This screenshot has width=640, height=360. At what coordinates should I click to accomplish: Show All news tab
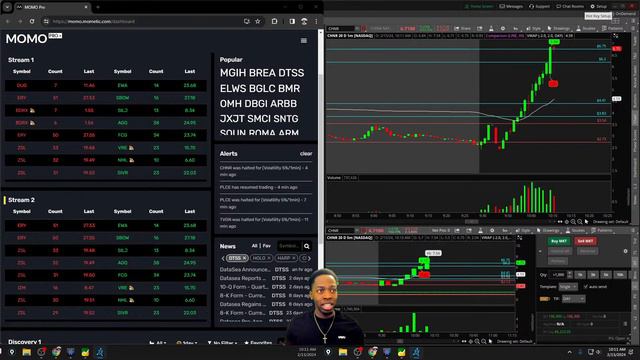tap(254, 246)
